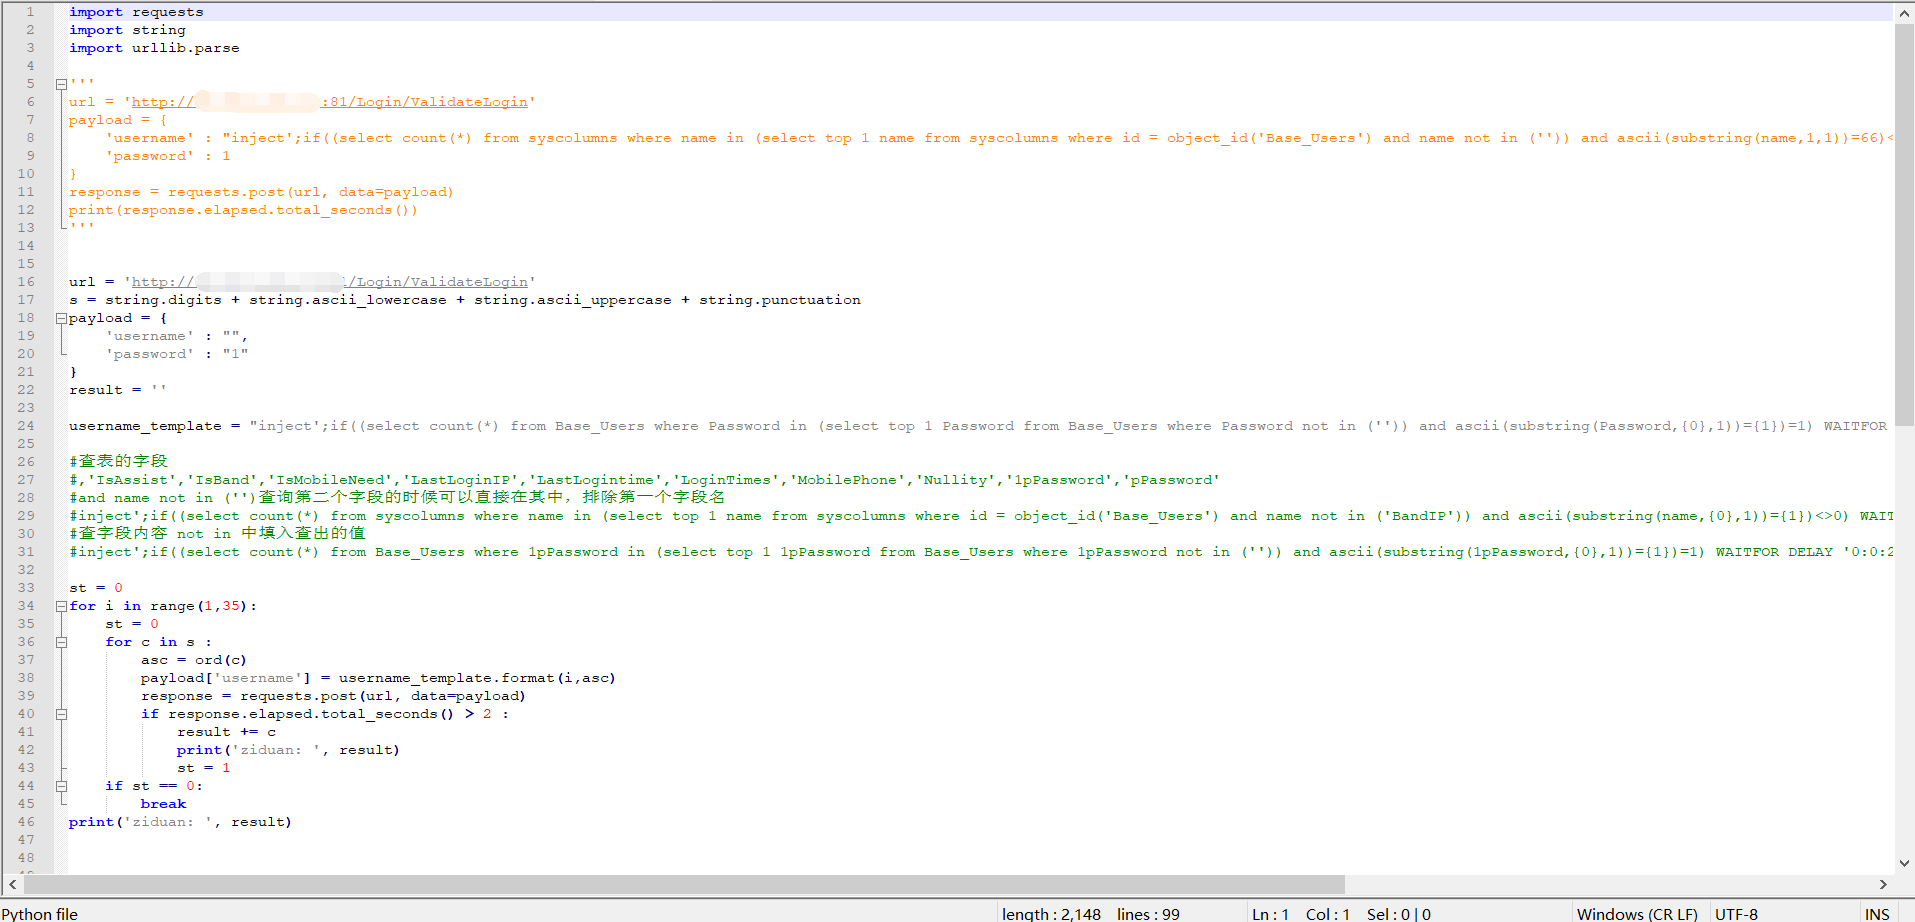
Task: Click 'Windows (CR LF)' line ending indicator
Action: coord(1637,913)
